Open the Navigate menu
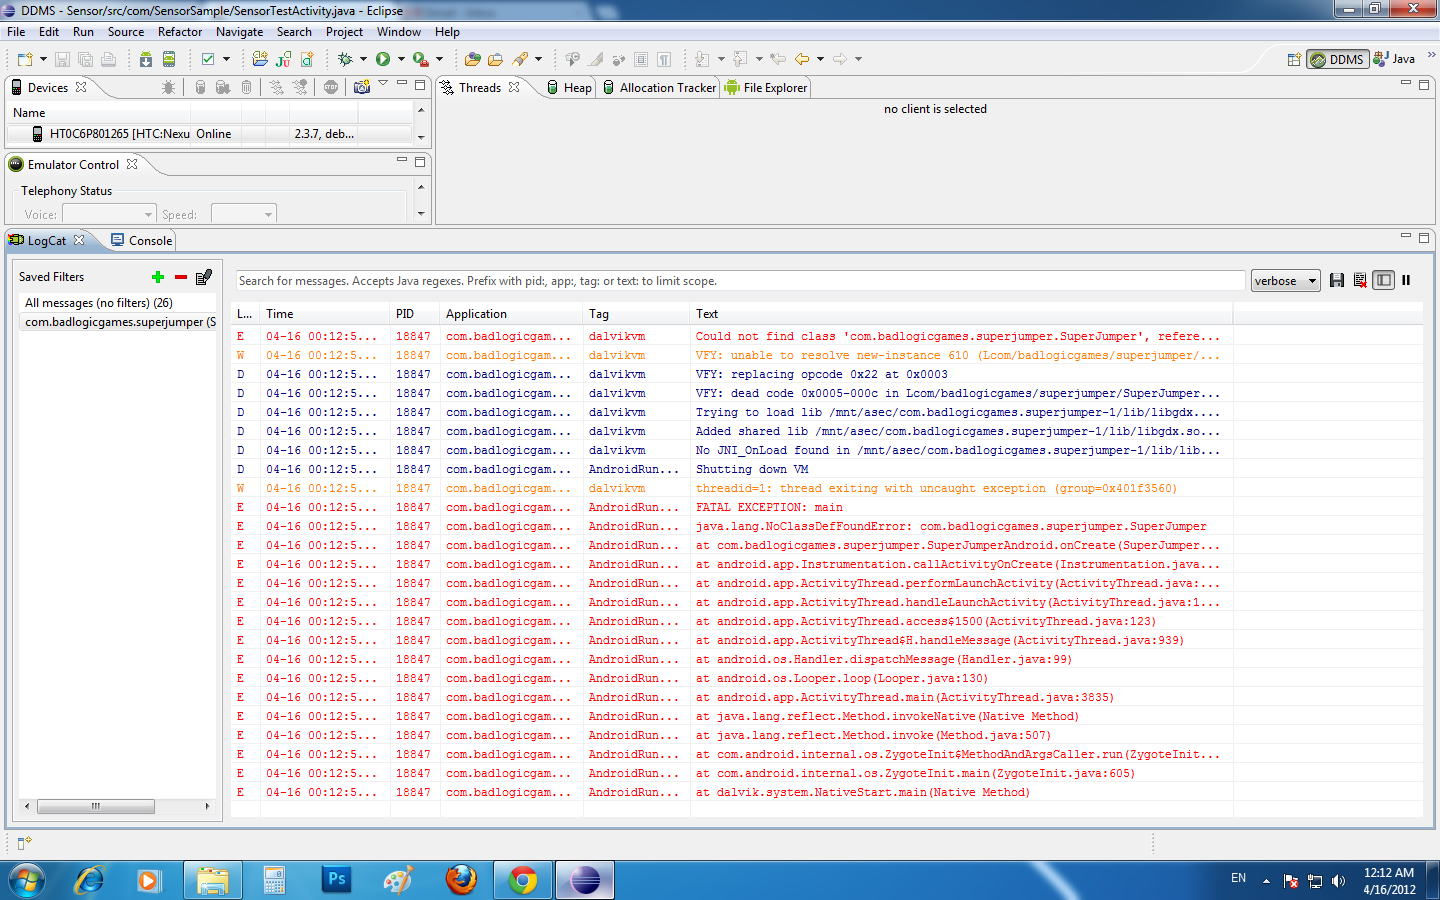 pyautogui.click(x=240, y=32)
